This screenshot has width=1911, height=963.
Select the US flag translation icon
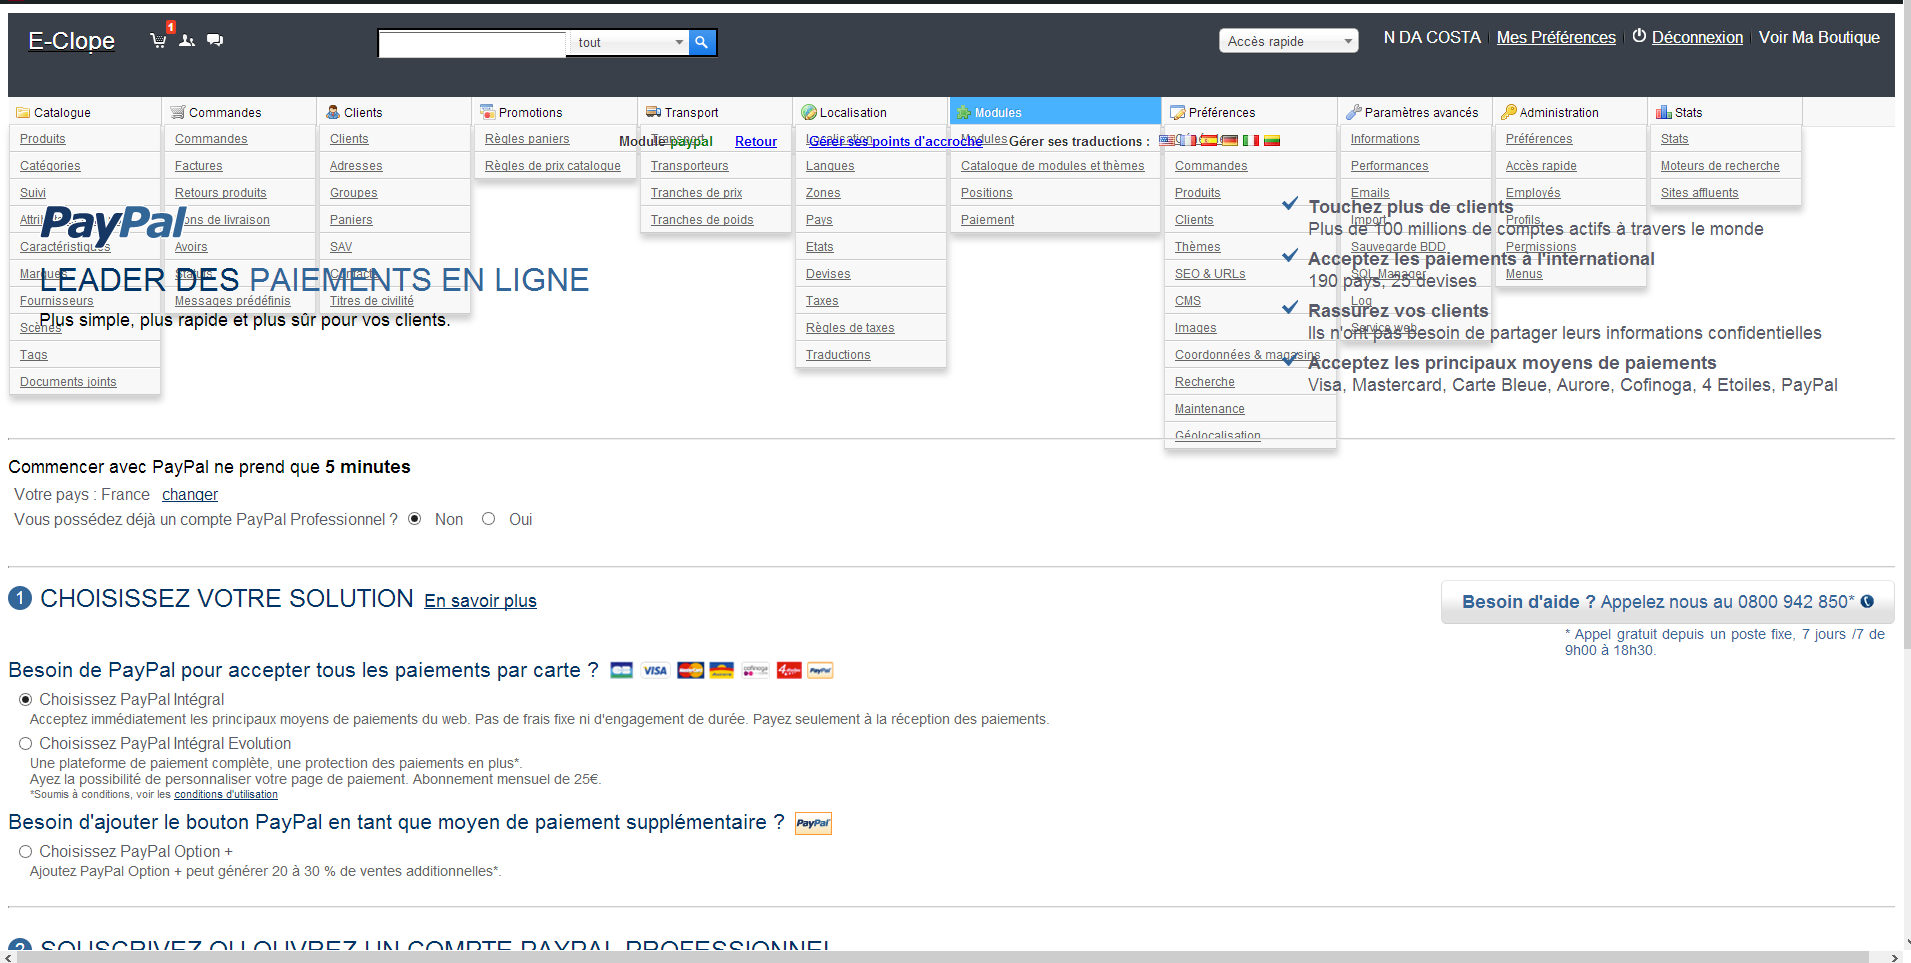1167,141
